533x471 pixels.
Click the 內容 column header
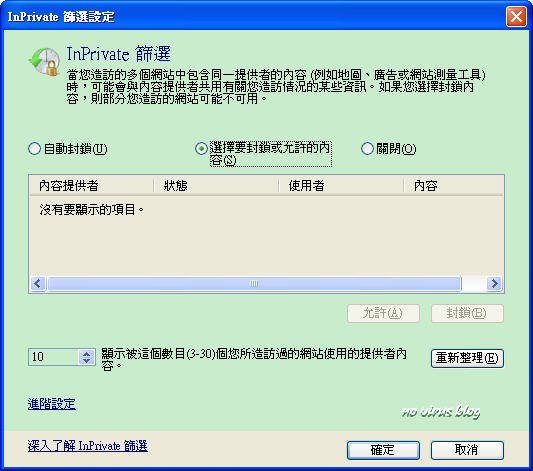(x=453, y=186)
